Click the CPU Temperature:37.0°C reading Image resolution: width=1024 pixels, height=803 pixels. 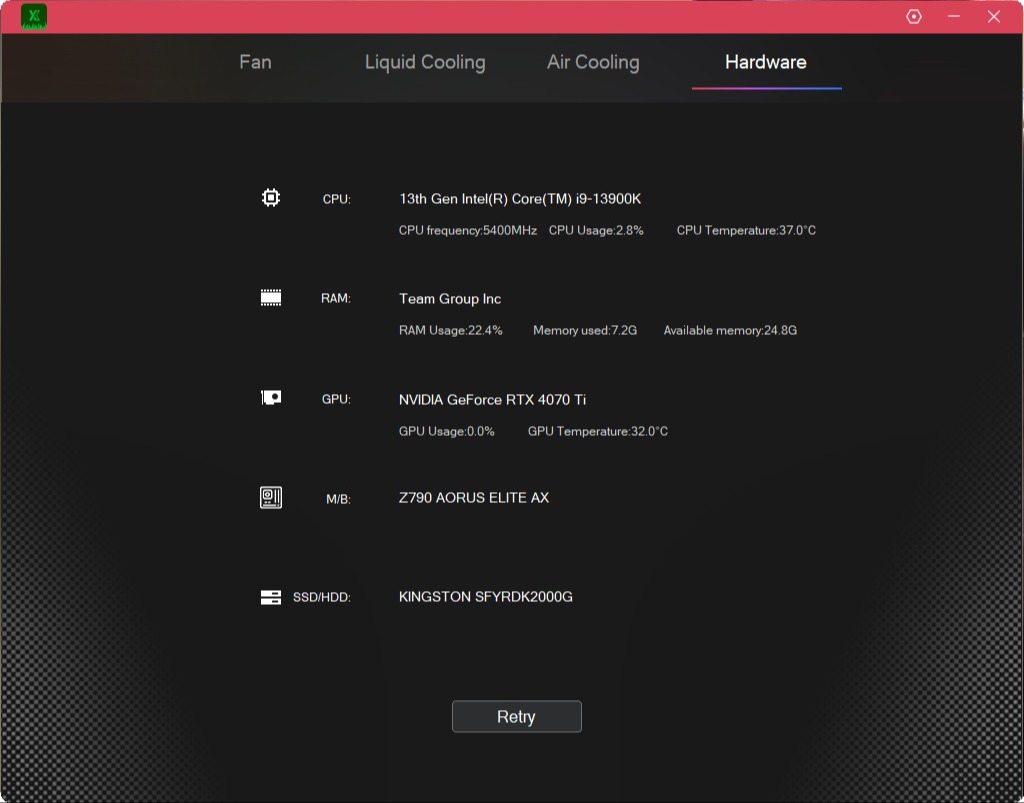point(746,230)
